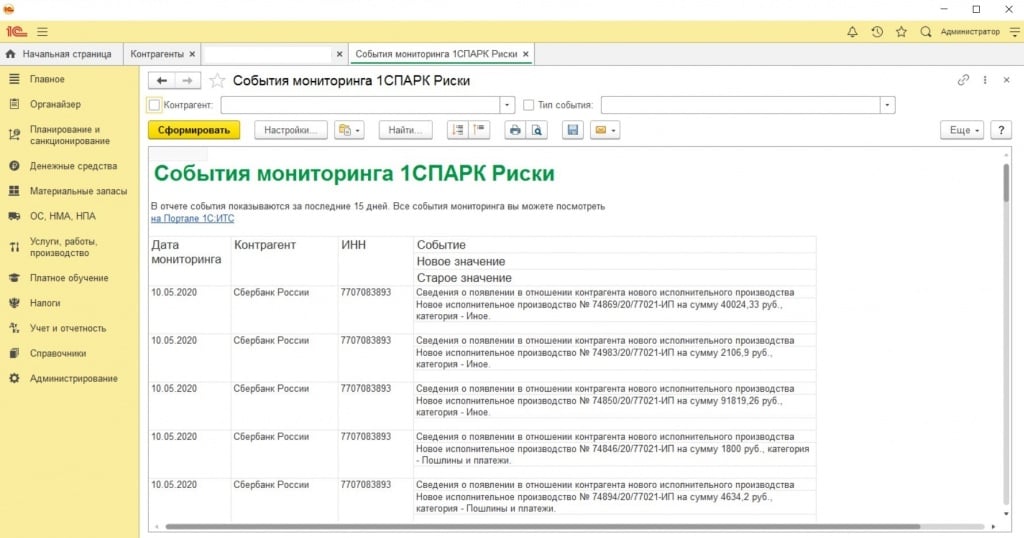Click the print report icon
The image size is (1024, 538).
coord(515,130)
